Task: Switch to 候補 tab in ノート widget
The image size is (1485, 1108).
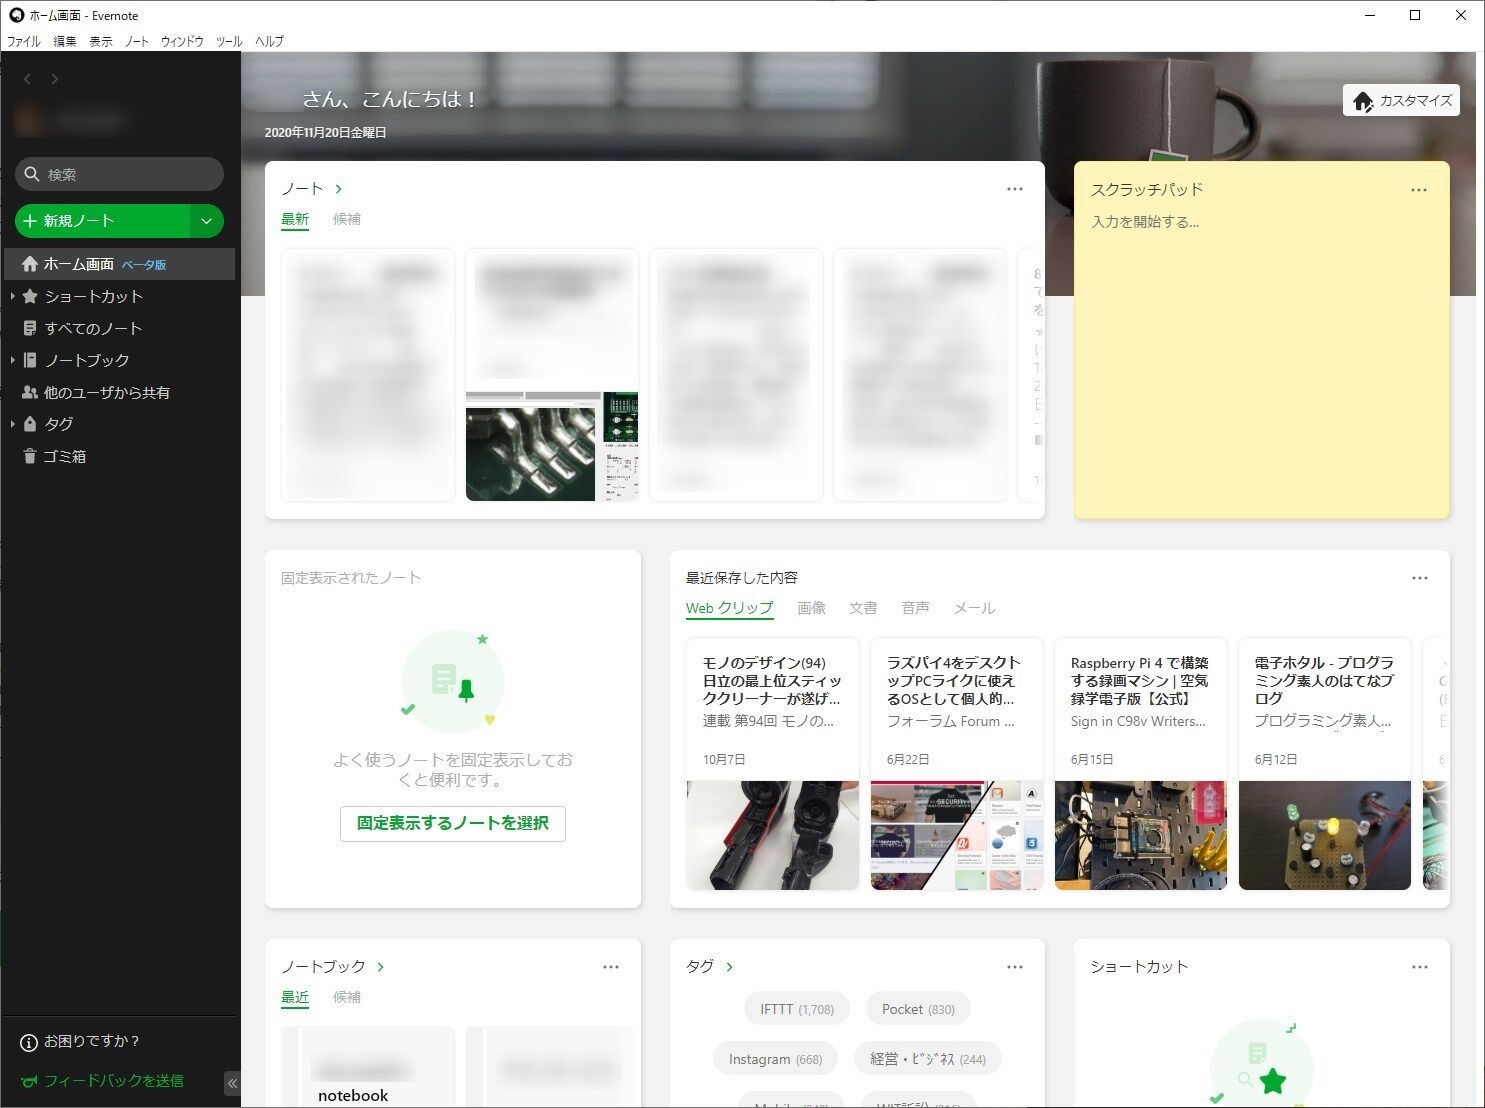Action: [347, 219]
